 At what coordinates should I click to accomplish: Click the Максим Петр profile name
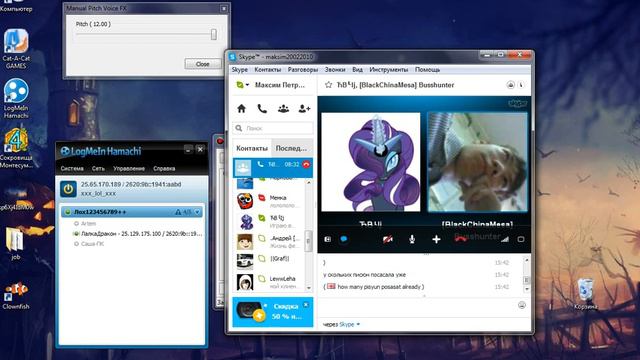[x=280, y=85]
